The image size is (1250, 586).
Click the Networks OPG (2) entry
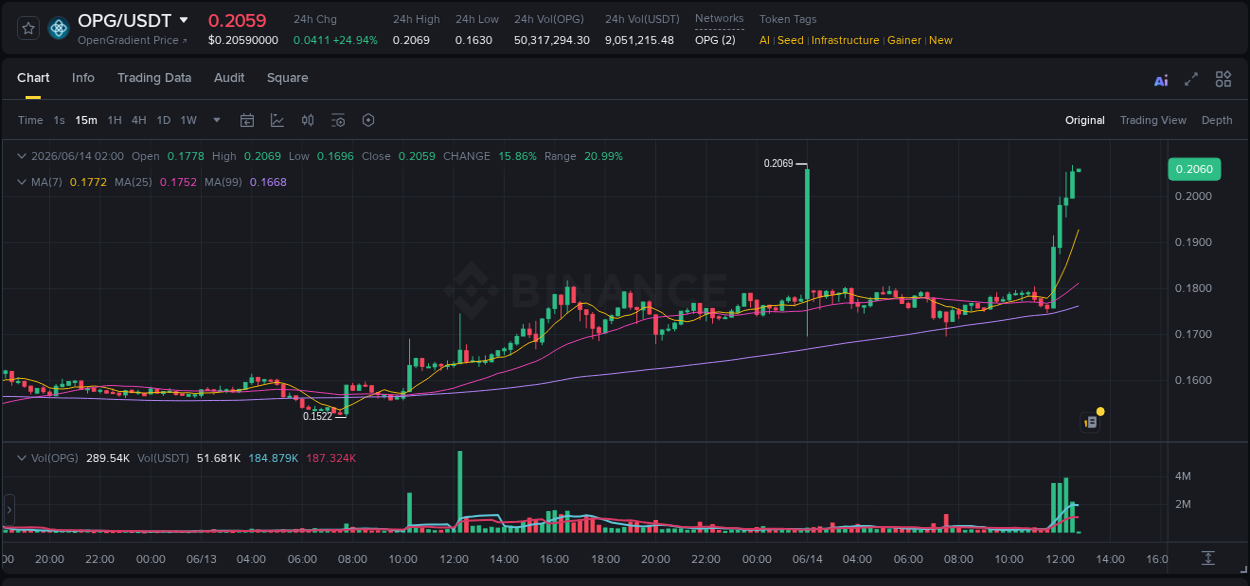point(715,40)
